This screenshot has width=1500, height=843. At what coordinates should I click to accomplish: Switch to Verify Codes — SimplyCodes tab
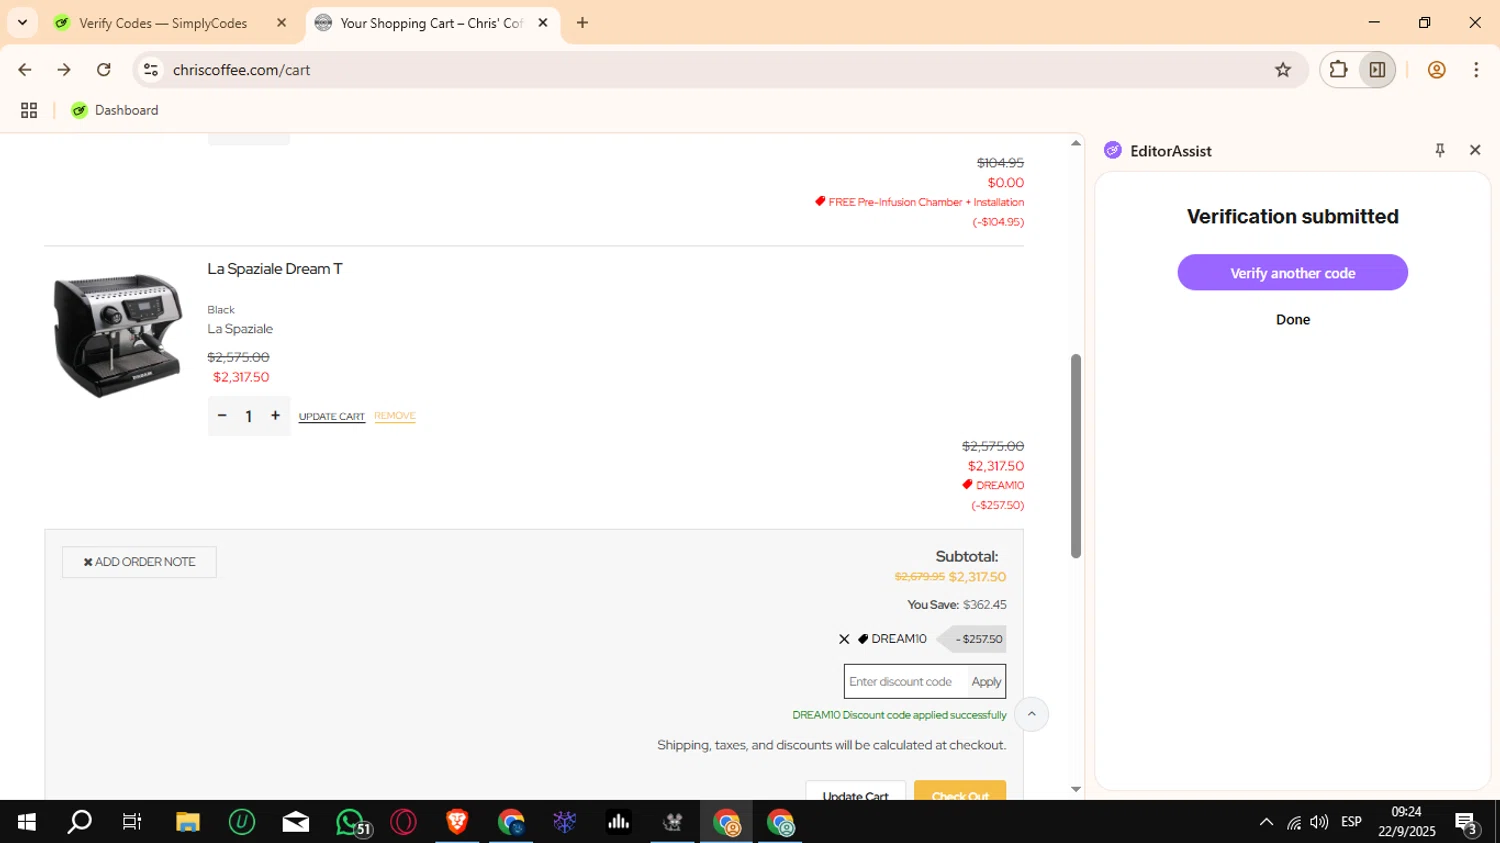coord(163,23)
